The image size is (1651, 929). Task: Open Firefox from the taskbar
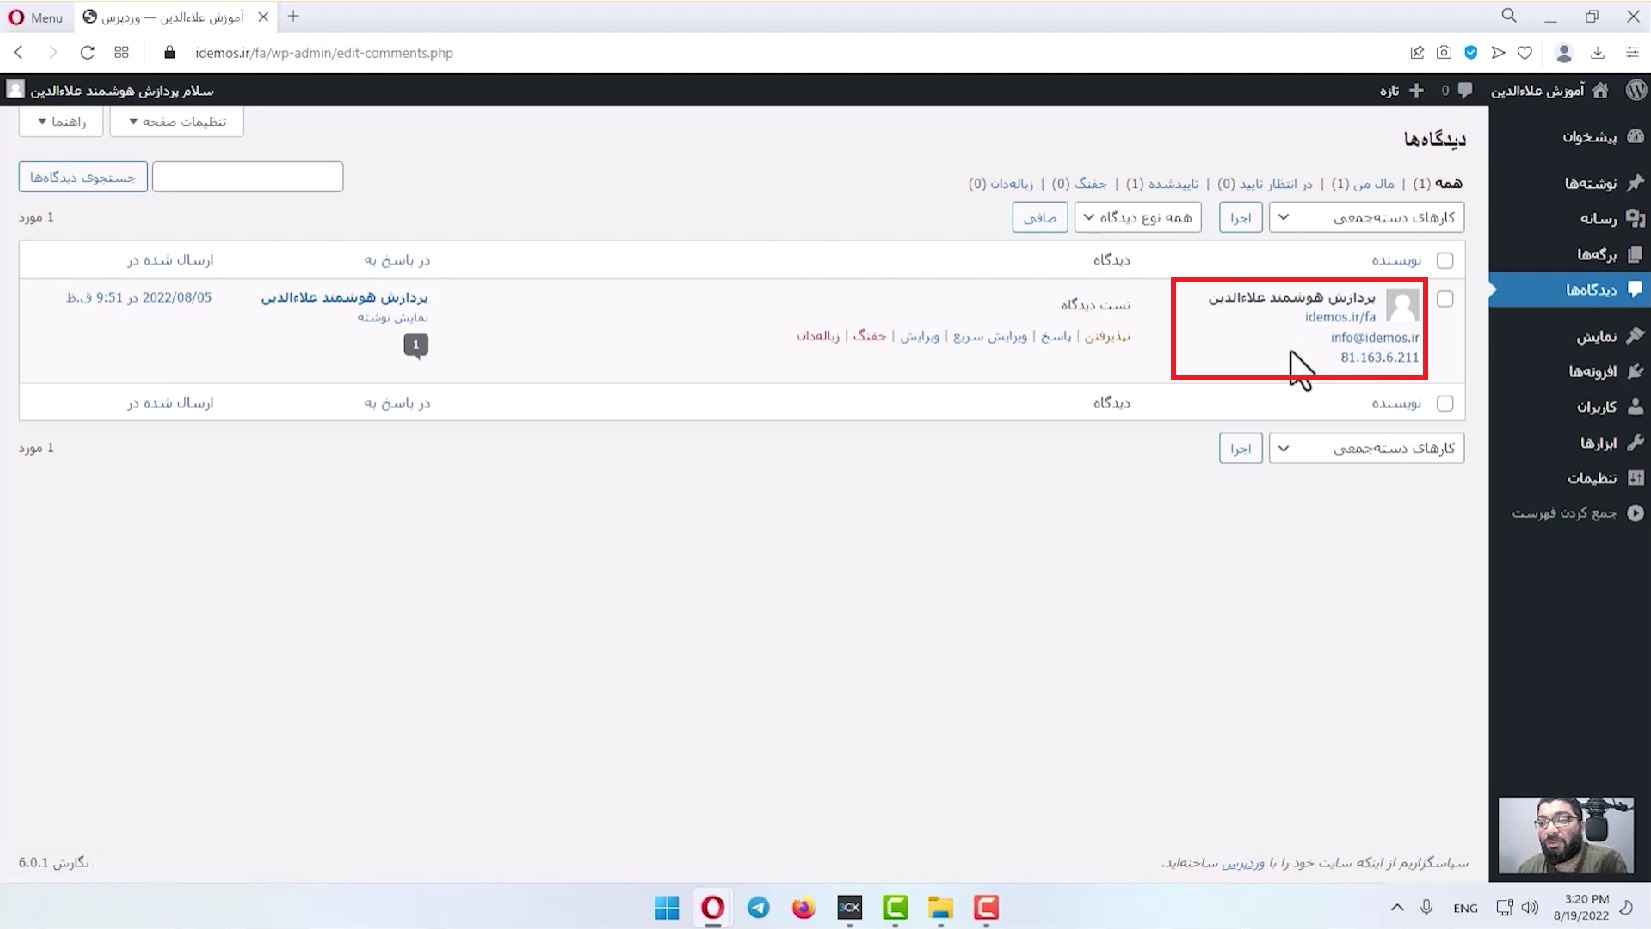803,907
